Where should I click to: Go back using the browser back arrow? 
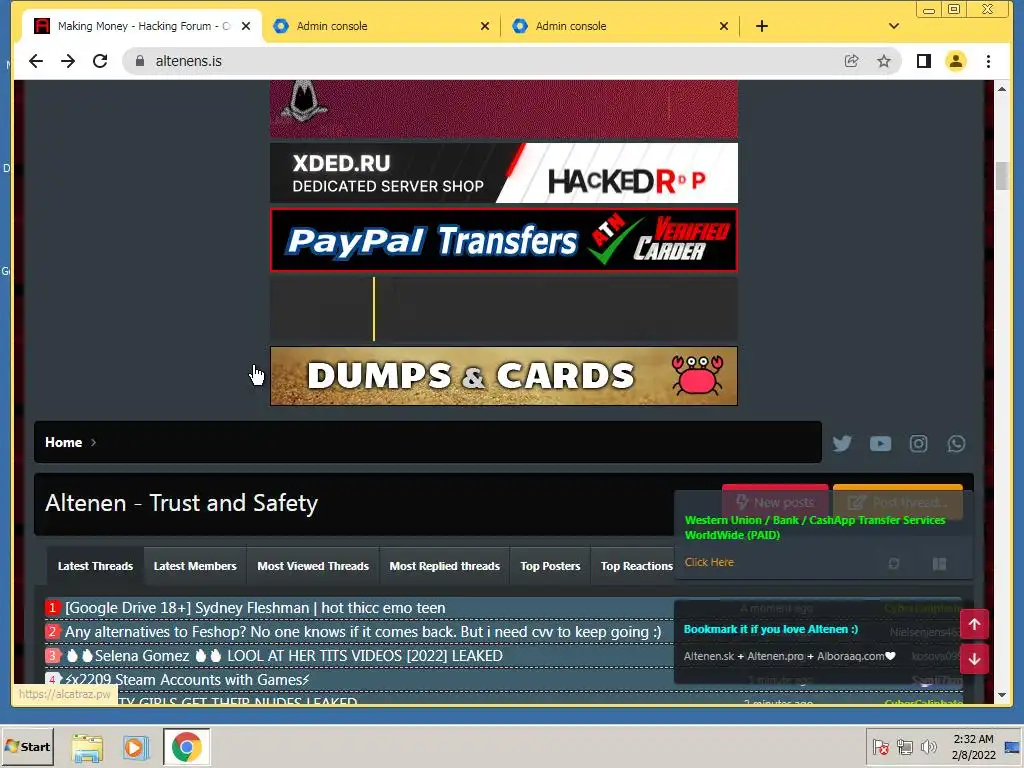(x=36, y=61)
